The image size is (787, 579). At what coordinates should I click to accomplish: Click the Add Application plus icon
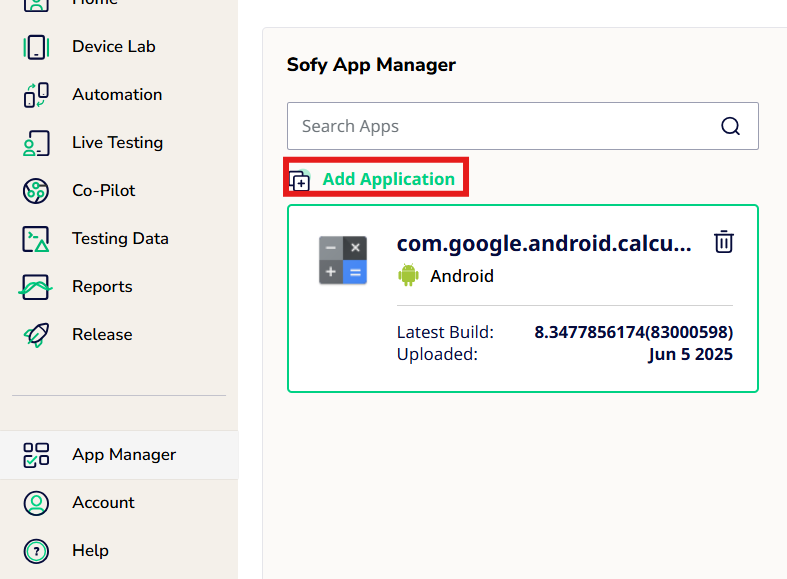tap(300, 180)
